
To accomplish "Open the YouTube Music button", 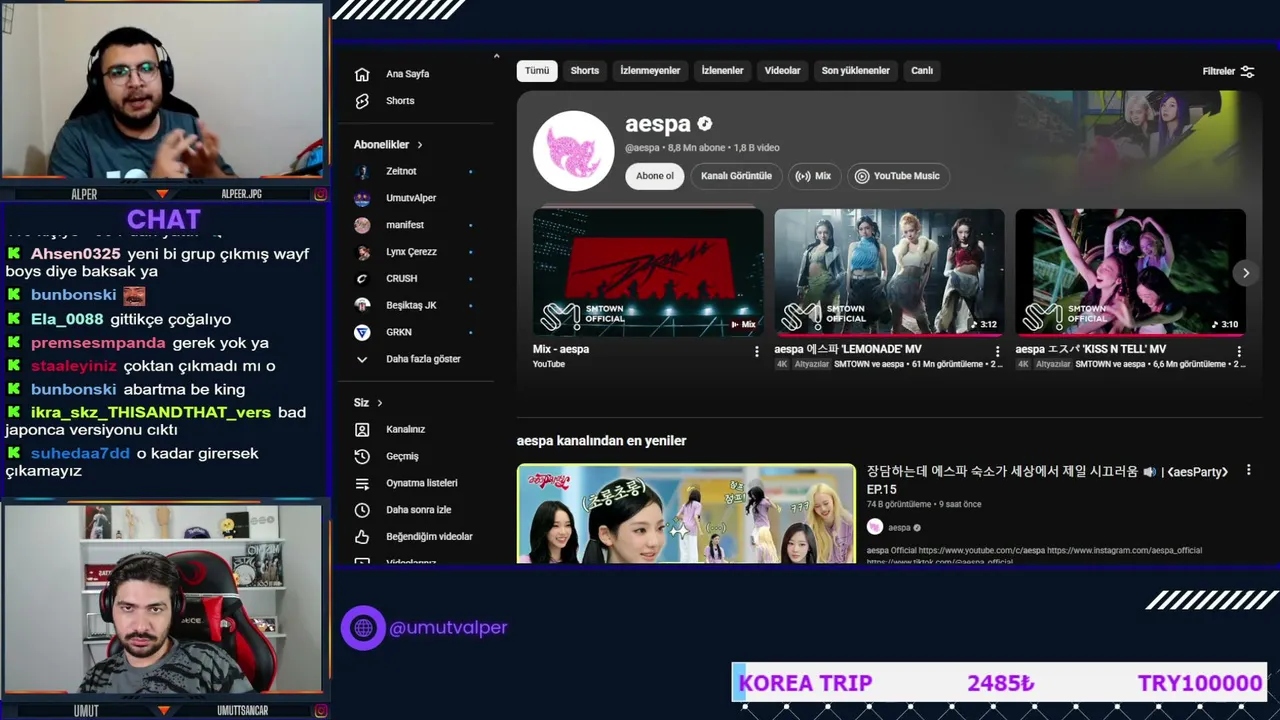I will (x=898, y=176).
